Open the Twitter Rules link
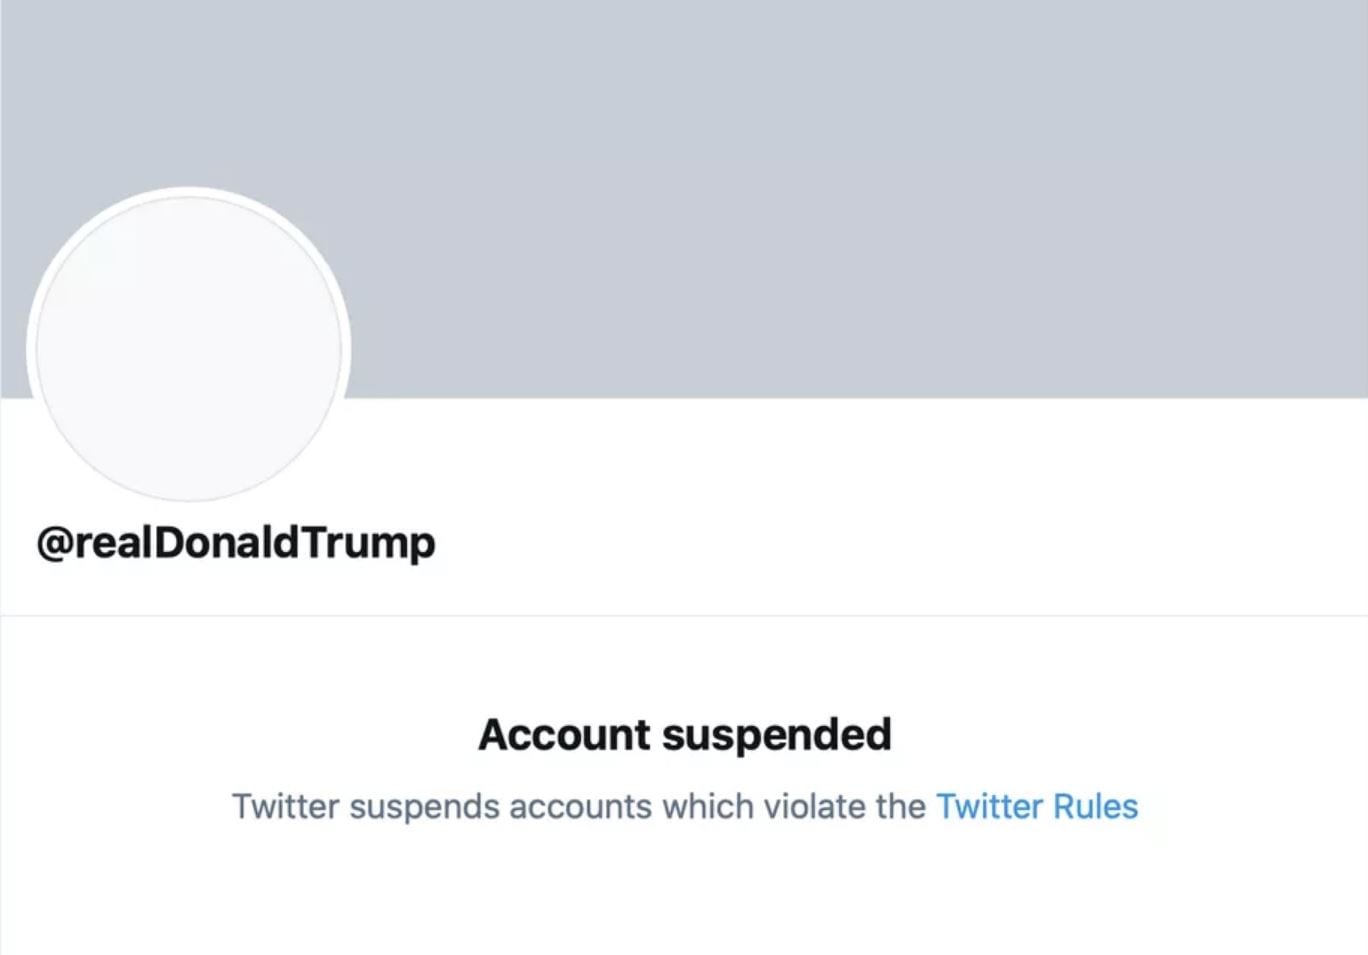The height and width of the screenshot is (955, 1368). (1036, 806)
